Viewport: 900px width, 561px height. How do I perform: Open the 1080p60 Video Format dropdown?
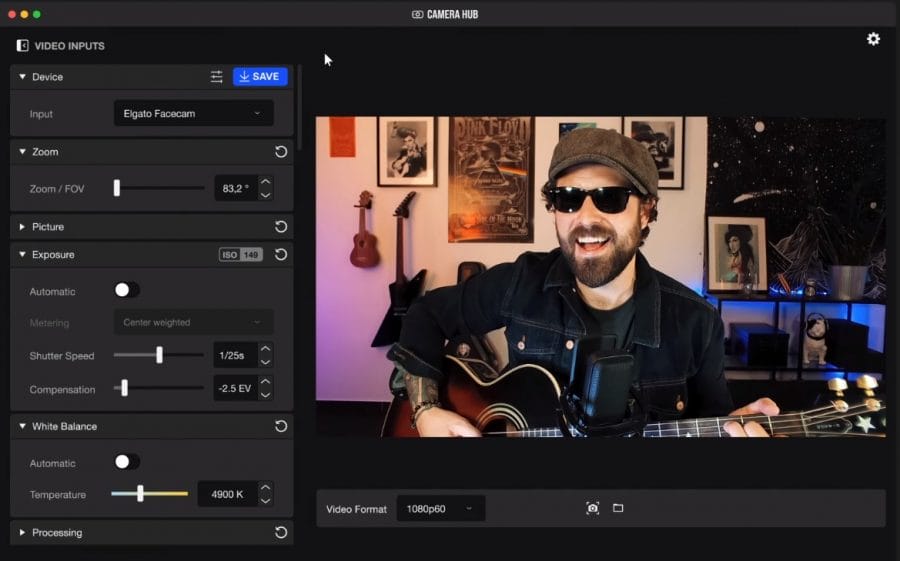coord(440,509)
